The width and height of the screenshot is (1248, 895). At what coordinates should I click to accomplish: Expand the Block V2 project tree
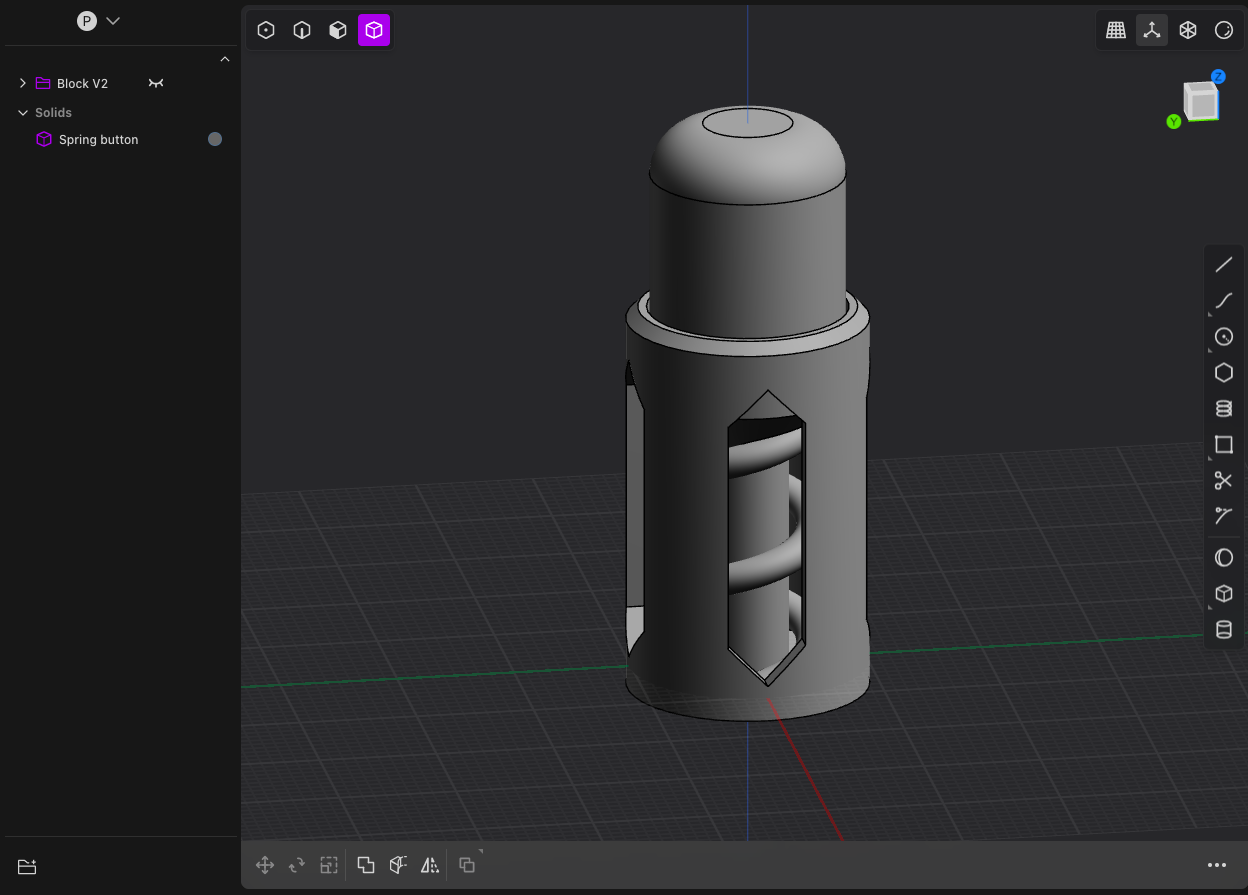coord(22,83)
